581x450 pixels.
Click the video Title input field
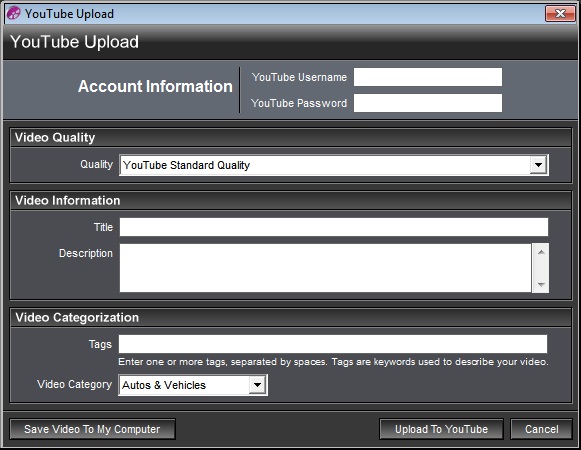tap(333, 227)
